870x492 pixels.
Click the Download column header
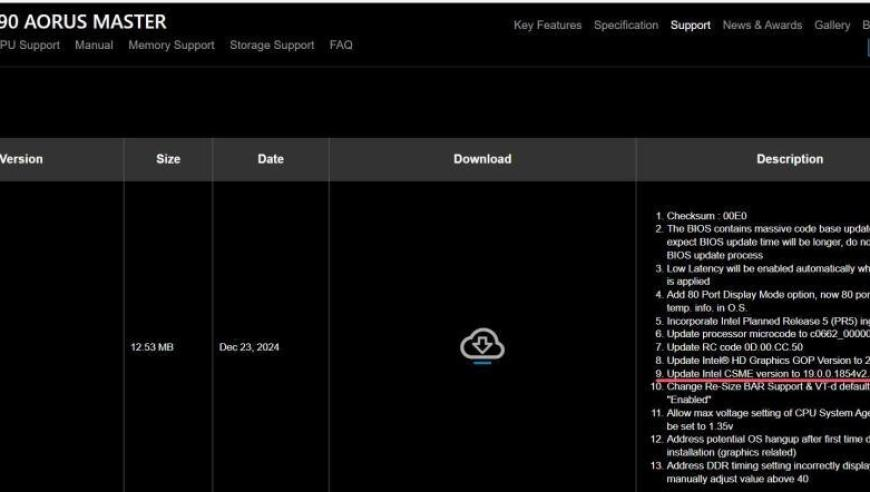click(482, 159)
